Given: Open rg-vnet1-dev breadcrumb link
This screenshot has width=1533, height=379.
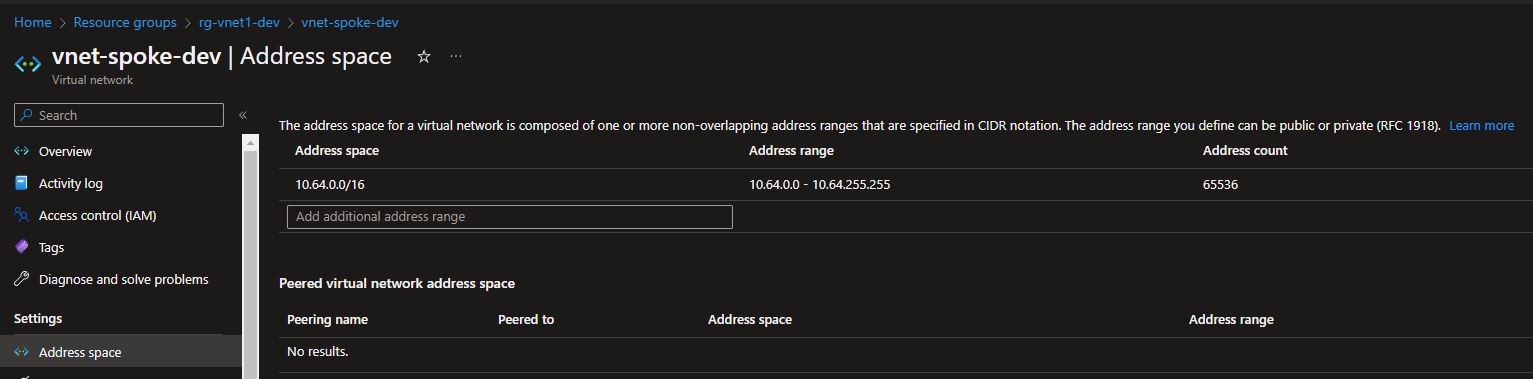Looking at the screenshot, I should (x=240, y=22).
